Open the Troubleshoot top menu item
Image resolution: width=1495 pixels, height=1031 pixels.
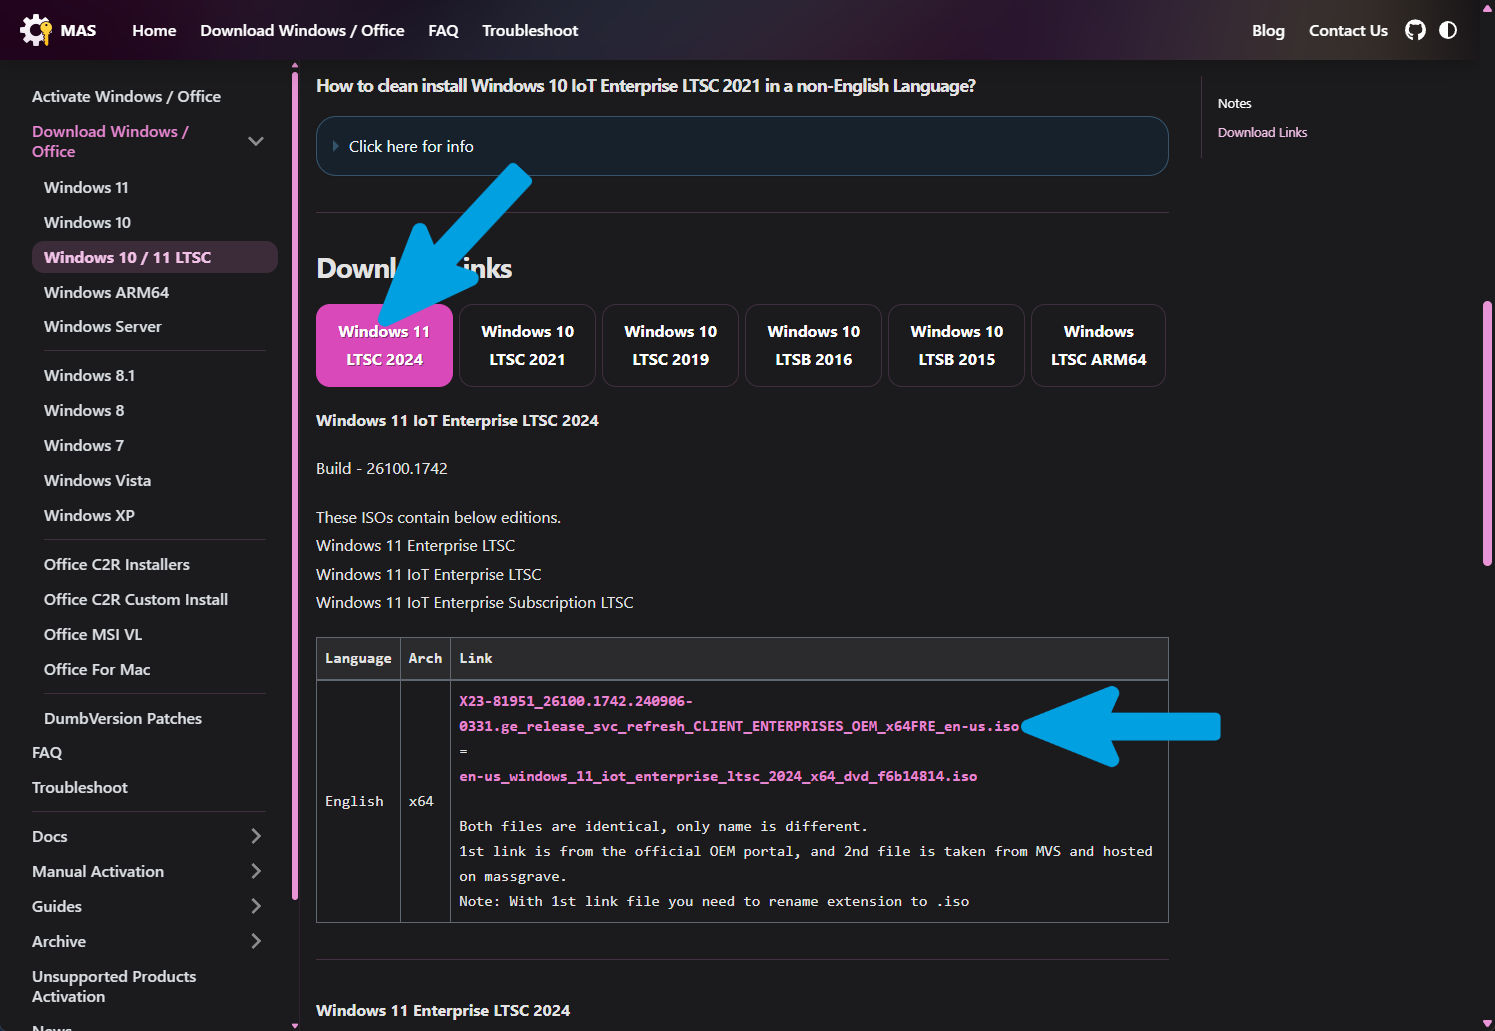(530, 30)
